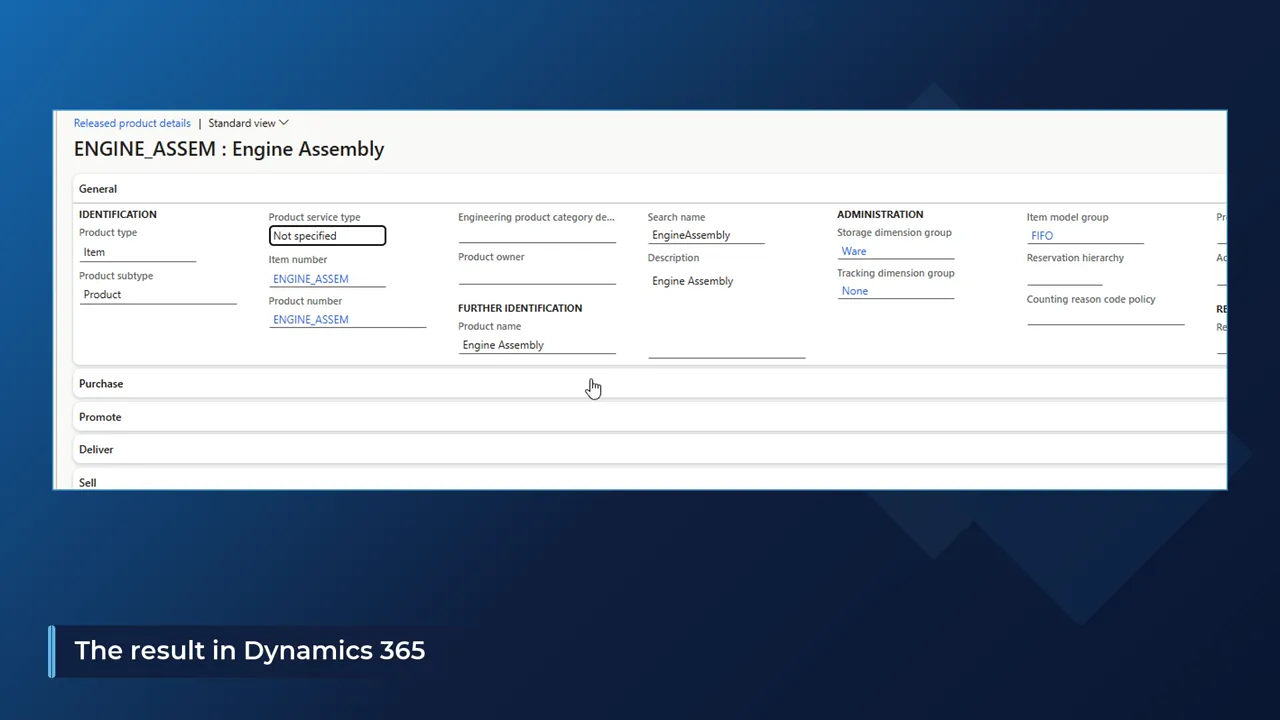Select the FURTHER IDENTIFICATION section heading
This screenshot has width=1280, height=720.
[520, 308]
